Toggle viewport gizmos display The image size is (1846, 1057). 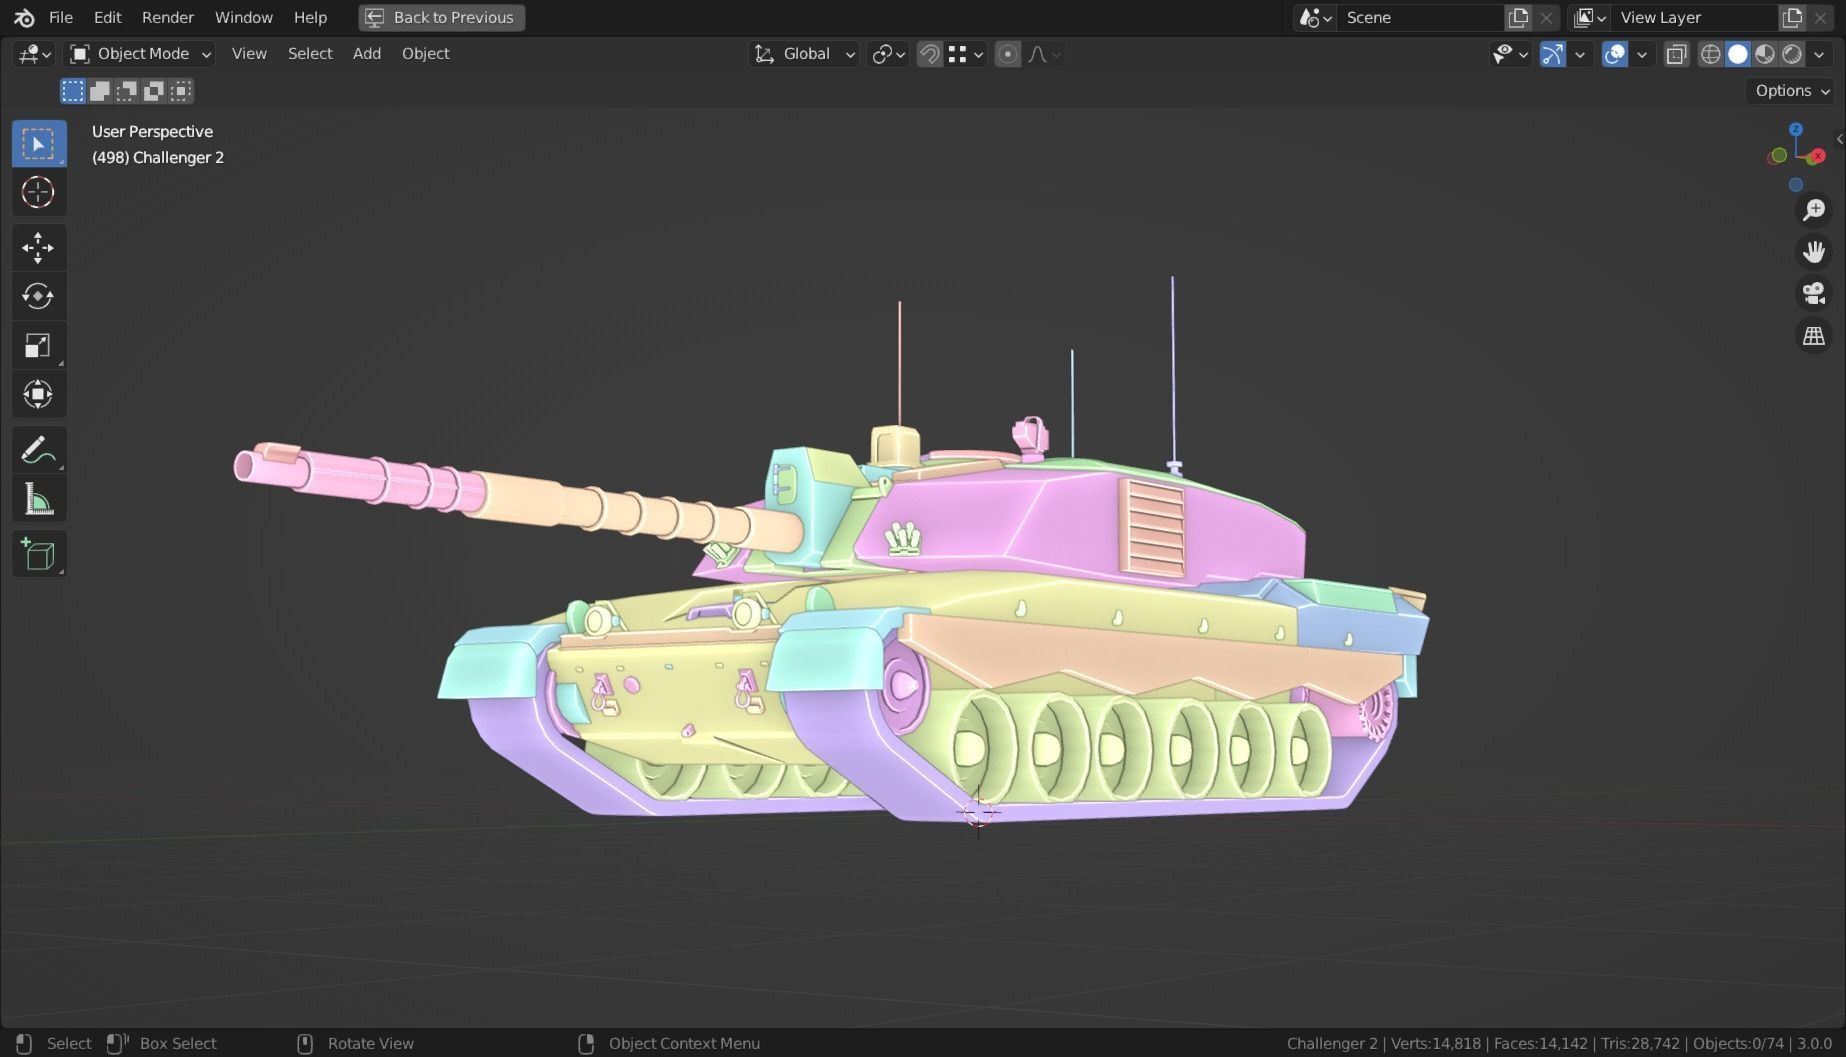point(1553,54)
